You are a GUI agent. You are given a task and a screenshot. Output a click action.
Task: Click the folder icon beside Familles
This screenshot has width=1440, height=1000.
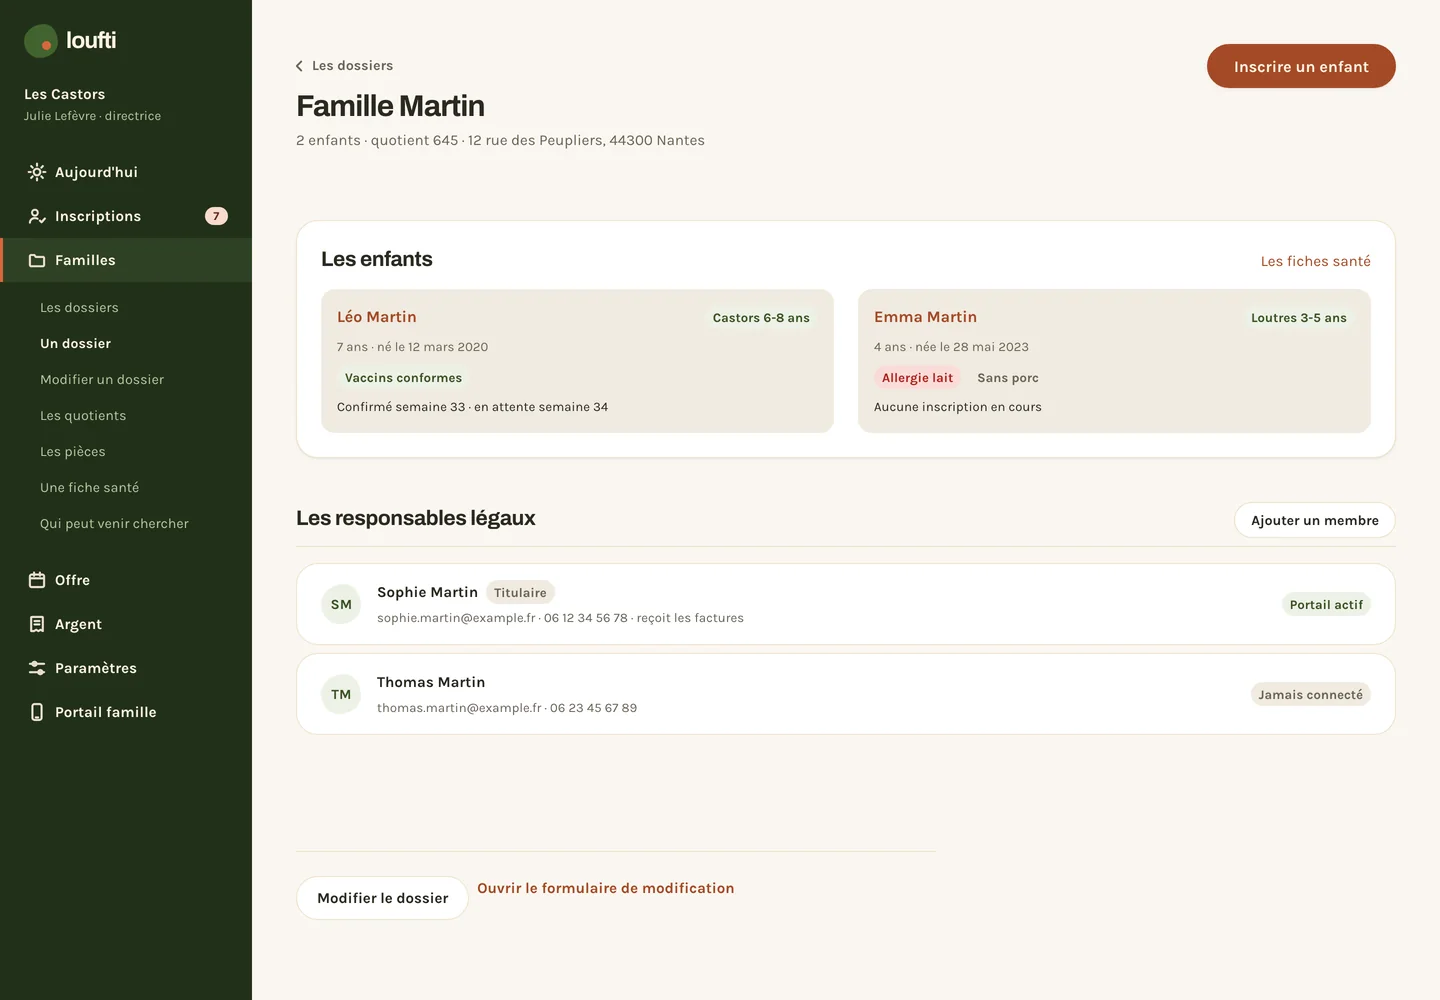coord(37,260)
